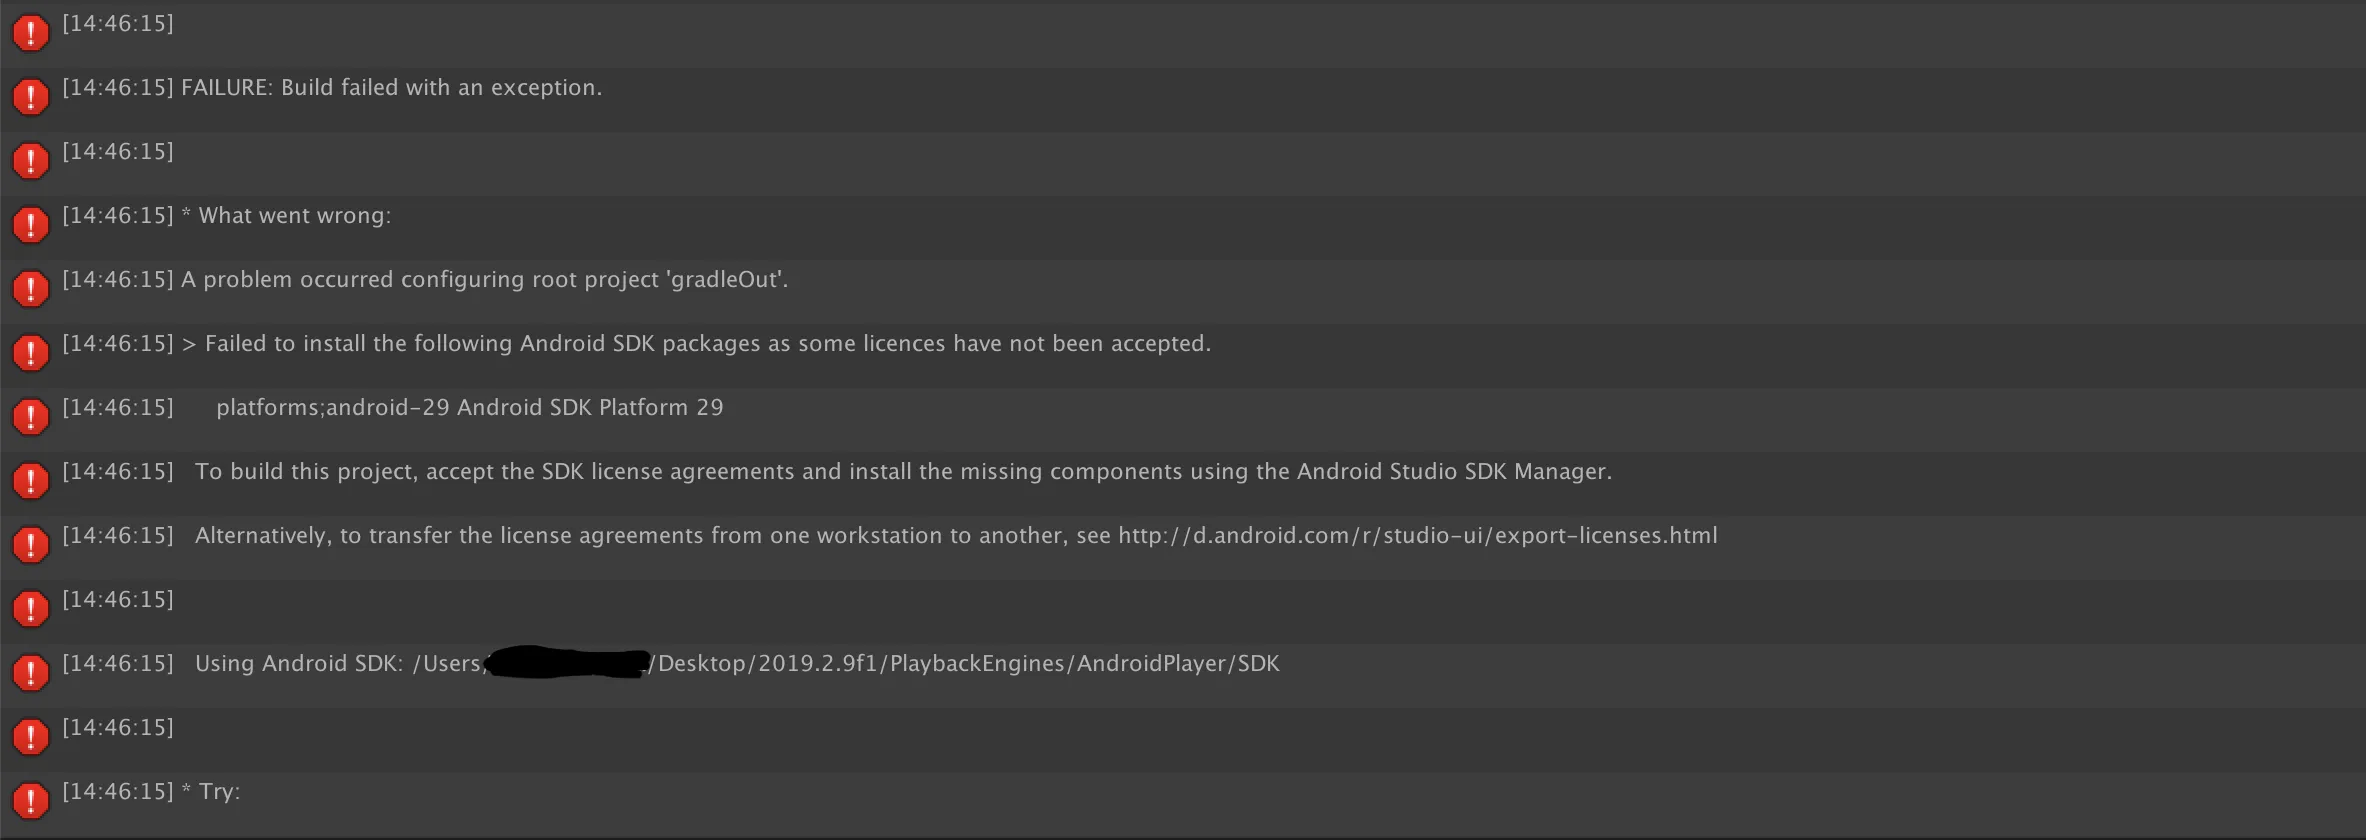Click error icon beside 'A problem occurred configuring'
The image size is (2366, 840).
pyautogui.click(x=31, y=289)
